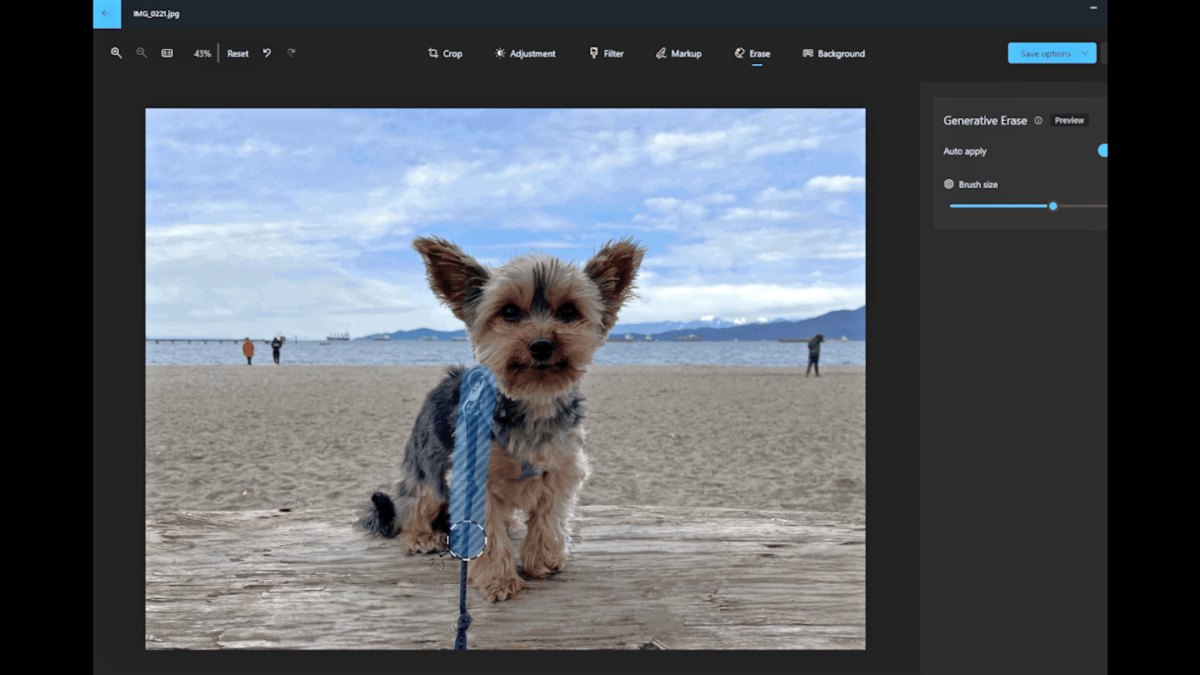Expand the Save options dropdown arrow
Screen dimensions: 1200x675
coord(1085,53)
